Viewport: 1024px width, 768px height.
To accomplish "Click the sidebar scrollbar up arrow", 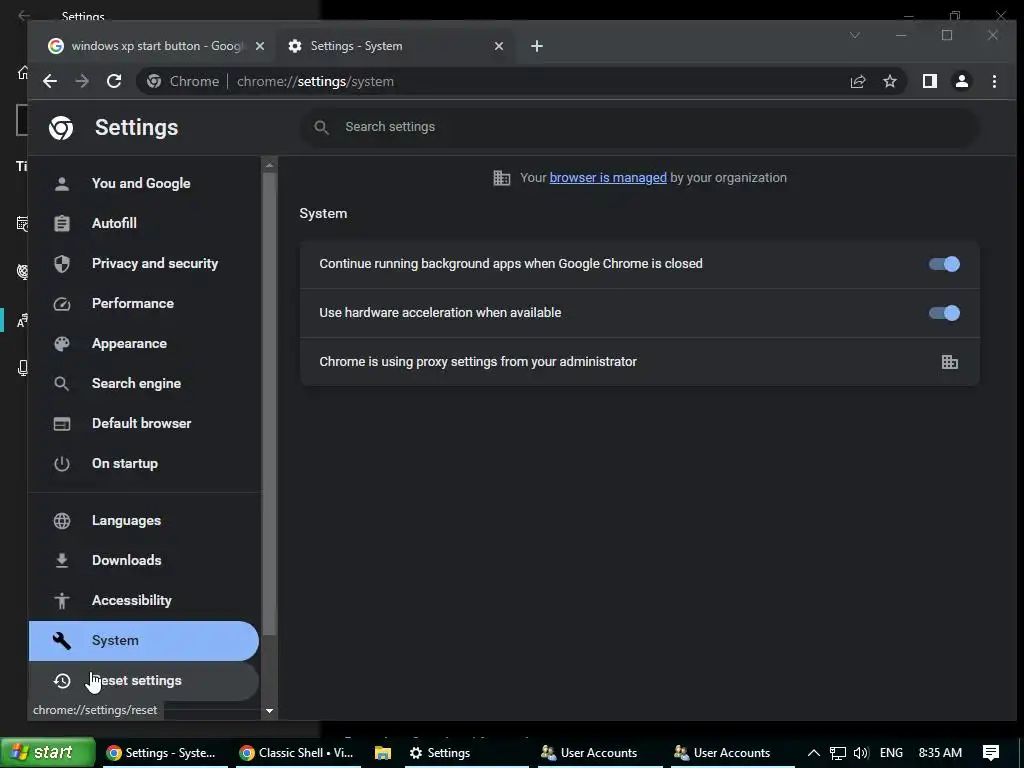I will pos(269,165).
